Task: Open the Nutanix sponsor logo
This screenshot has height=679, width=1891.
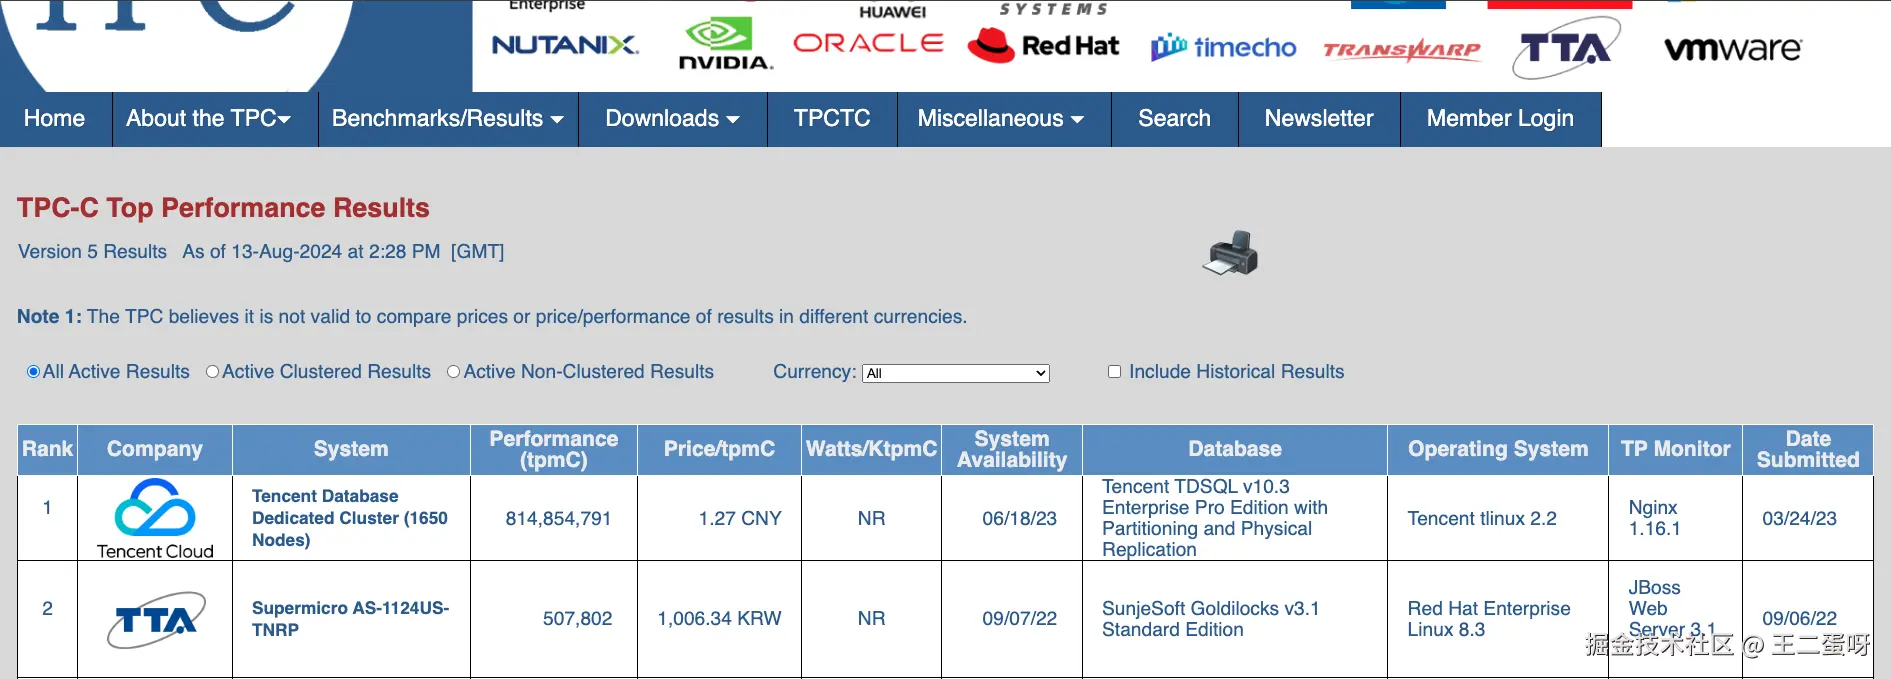Action: [x=565, y=45]
